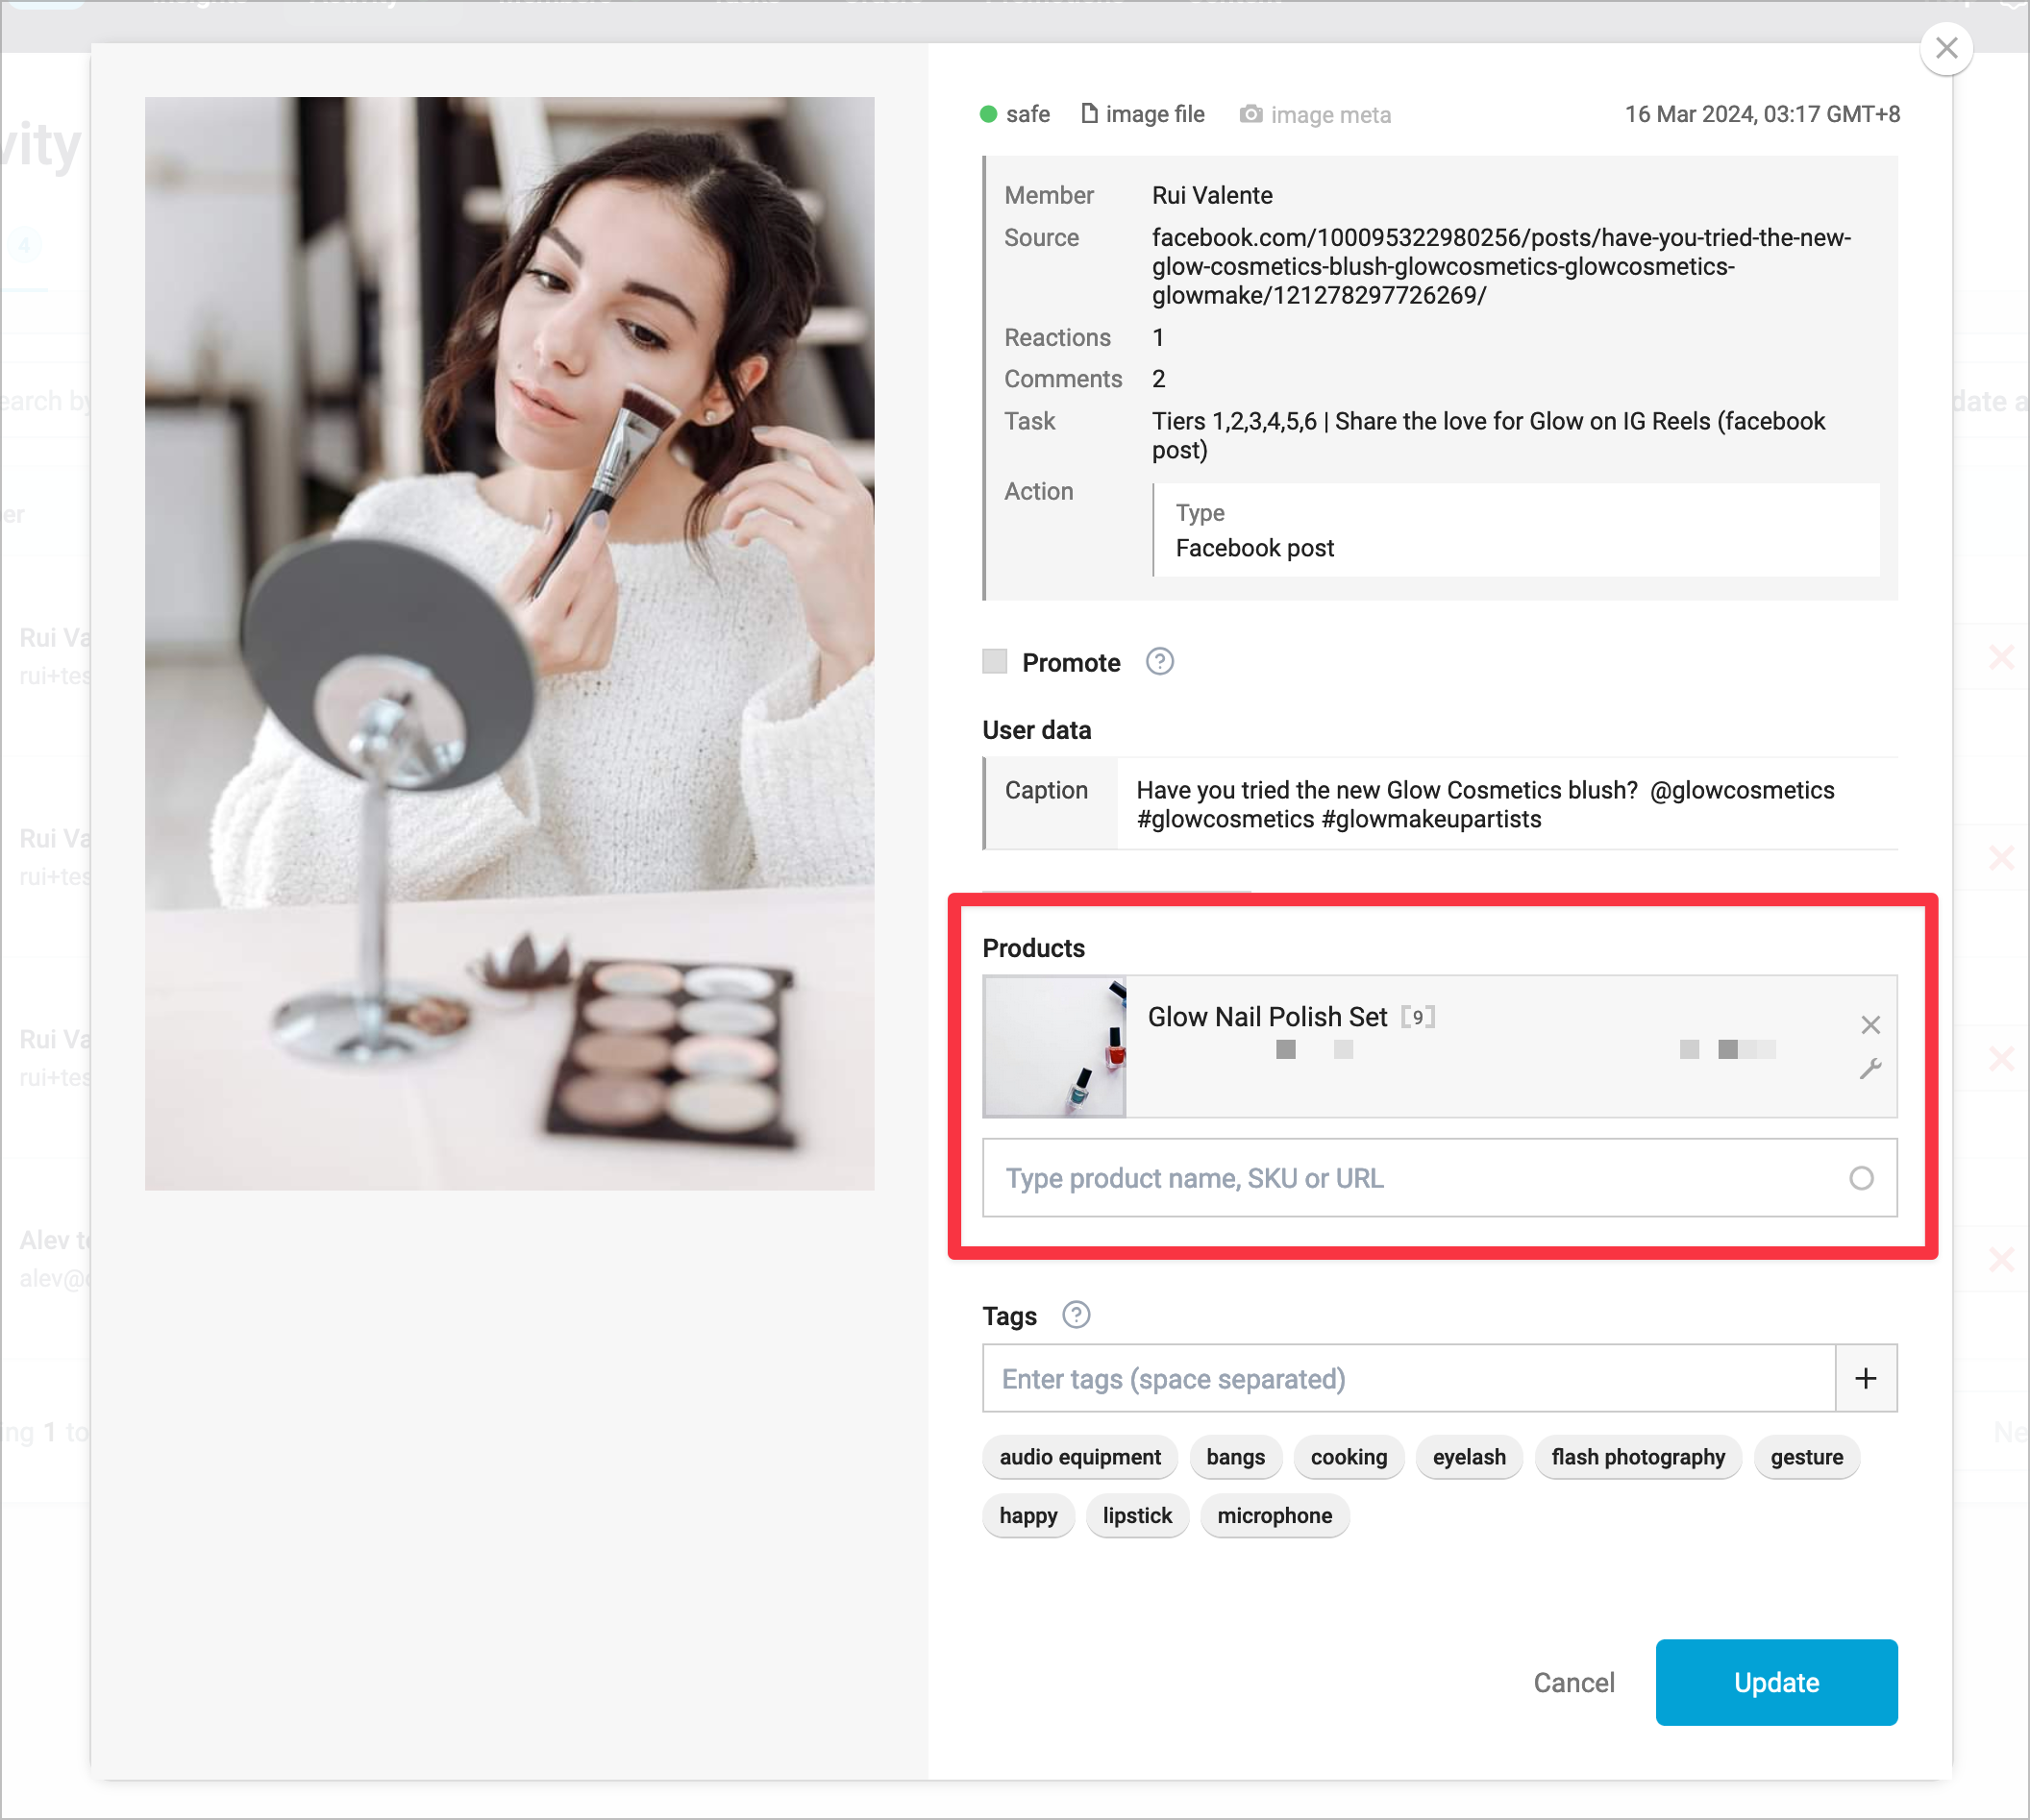Click the blue Update button
The height and width of the screenshot is (1820, 2030).
(1776, 1683)
